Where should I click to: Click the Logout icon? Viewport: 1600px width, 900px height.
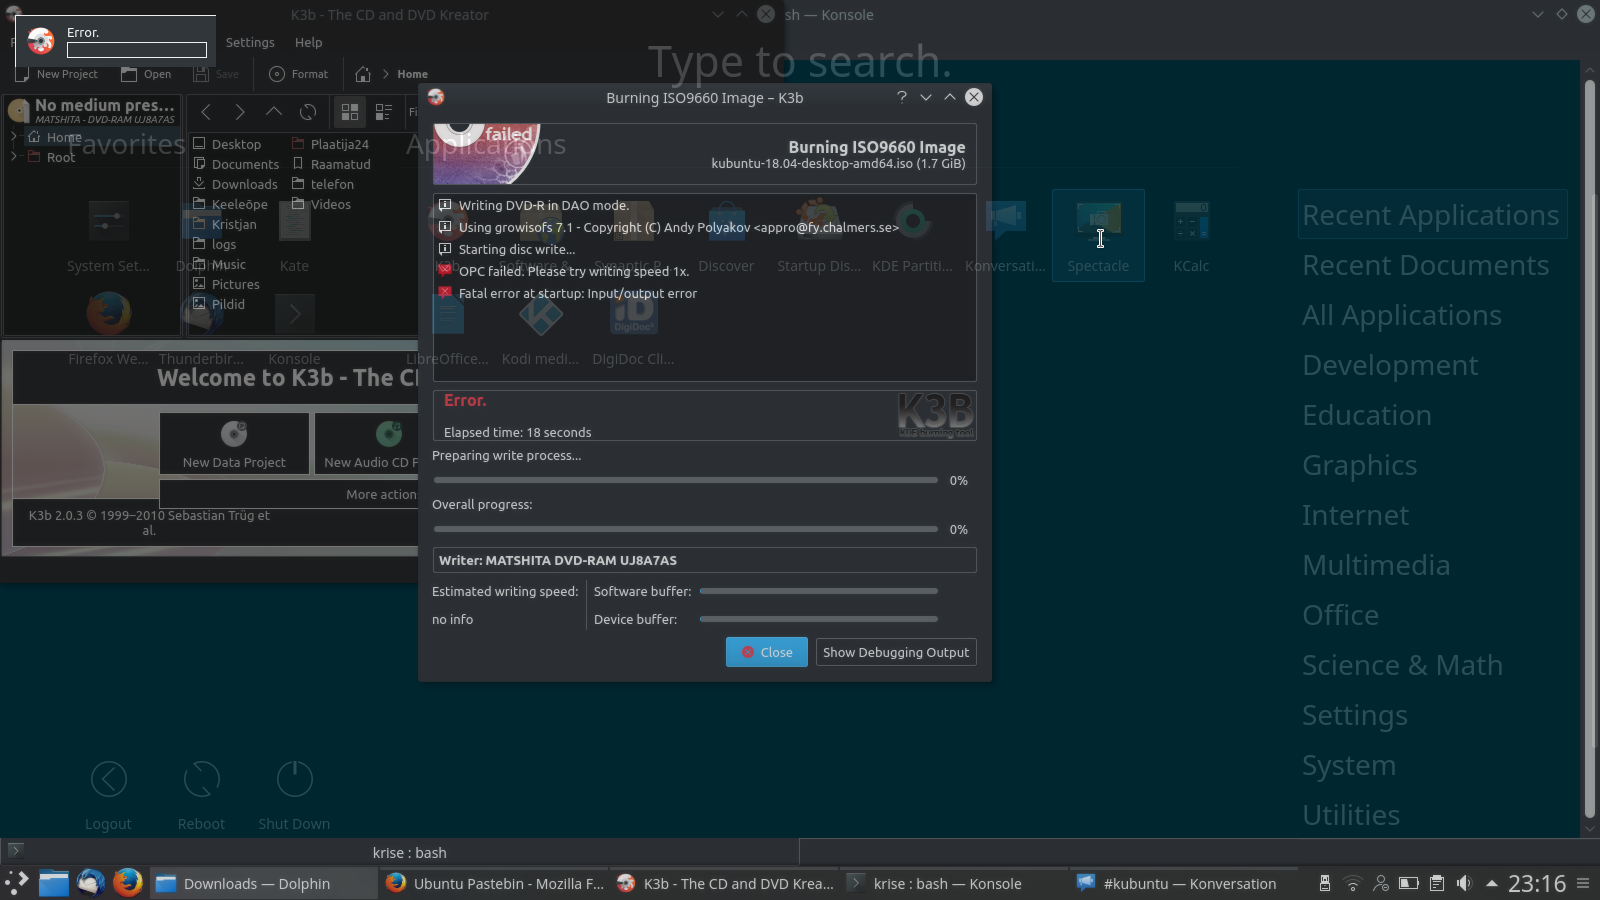108,779
